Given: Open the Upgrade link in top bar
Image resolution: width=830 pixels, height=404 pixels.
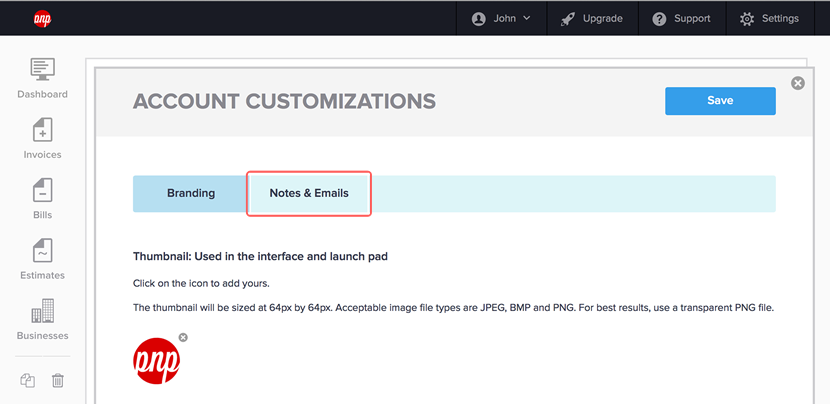Looking at the screenshot, I should [x=592, y=19].
